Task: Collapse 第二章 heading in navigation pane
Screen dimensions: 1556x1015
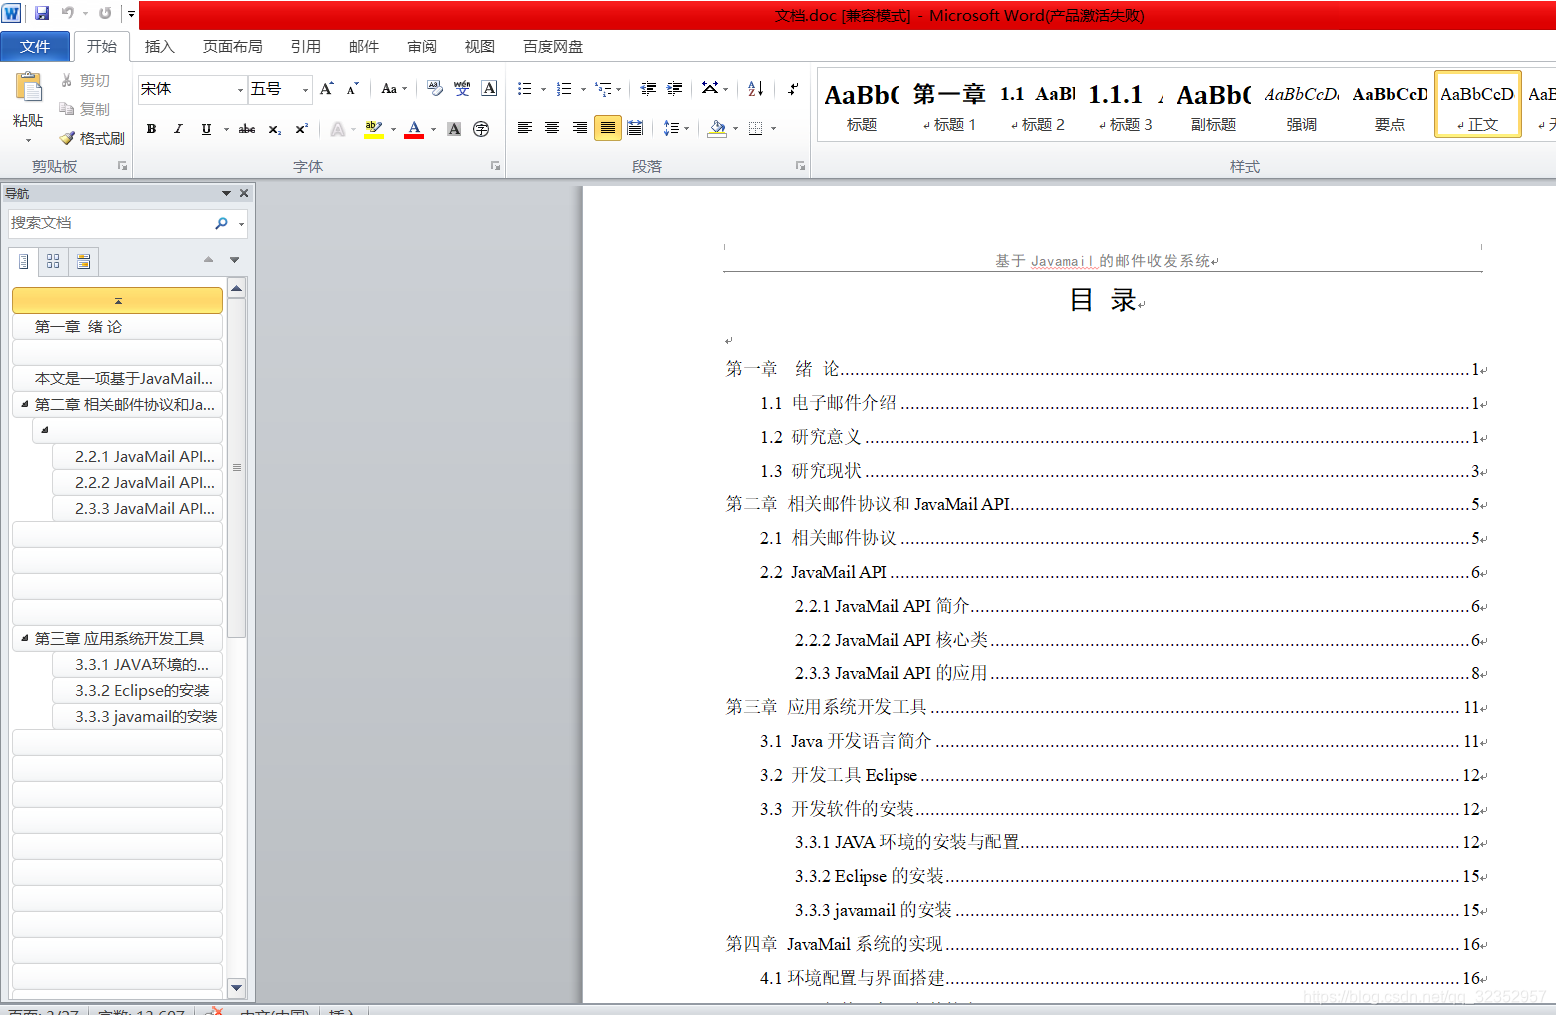Action: pos(25,404)
